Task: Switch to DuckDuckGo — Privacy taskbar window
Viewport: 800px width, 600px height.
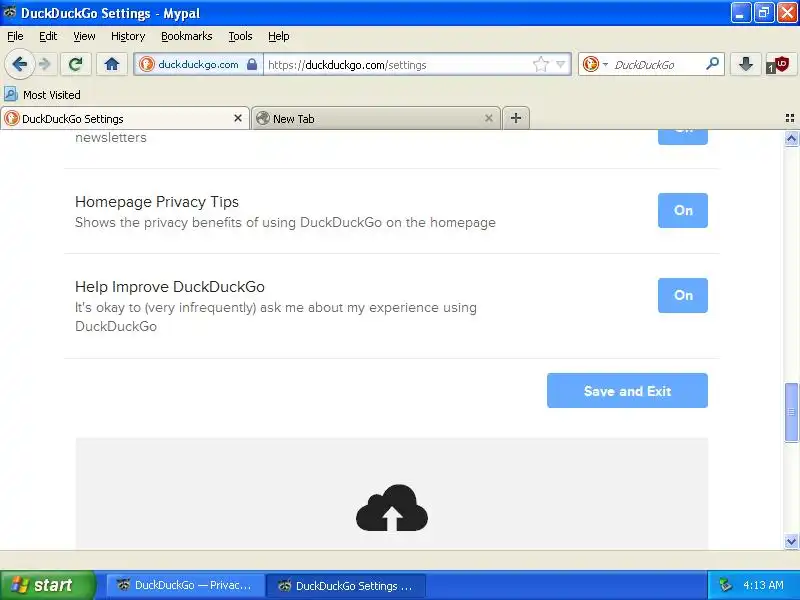Action: pos(185,585)
